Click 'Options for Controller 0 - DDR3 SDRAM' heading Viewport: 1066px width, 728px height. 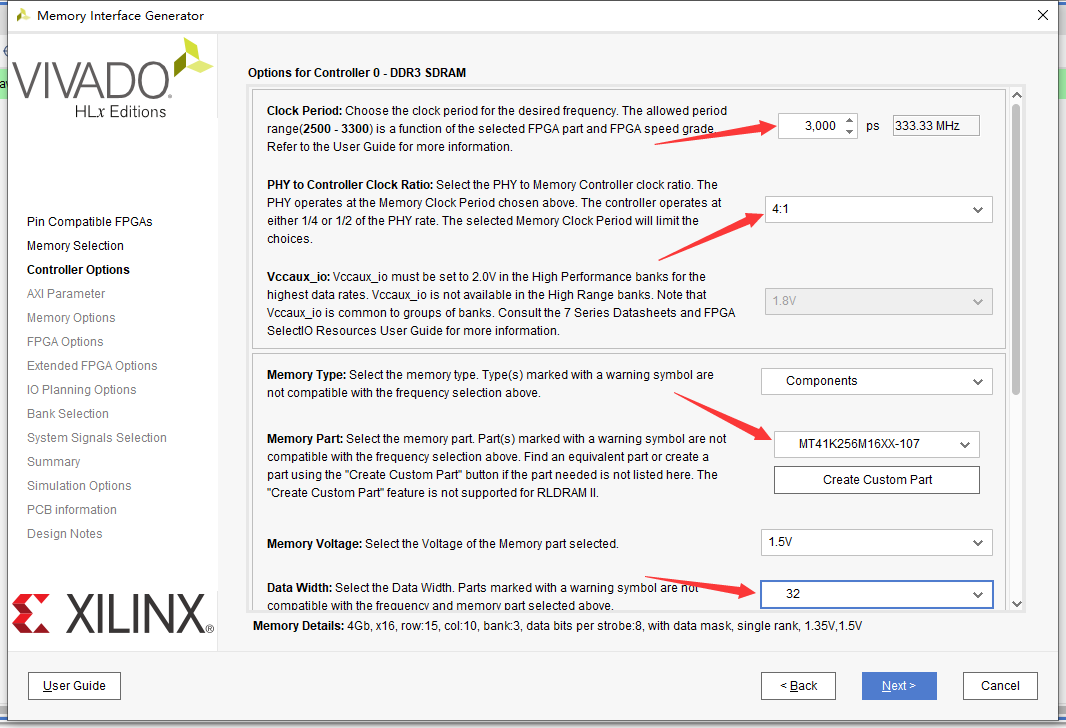pos(357,73)
